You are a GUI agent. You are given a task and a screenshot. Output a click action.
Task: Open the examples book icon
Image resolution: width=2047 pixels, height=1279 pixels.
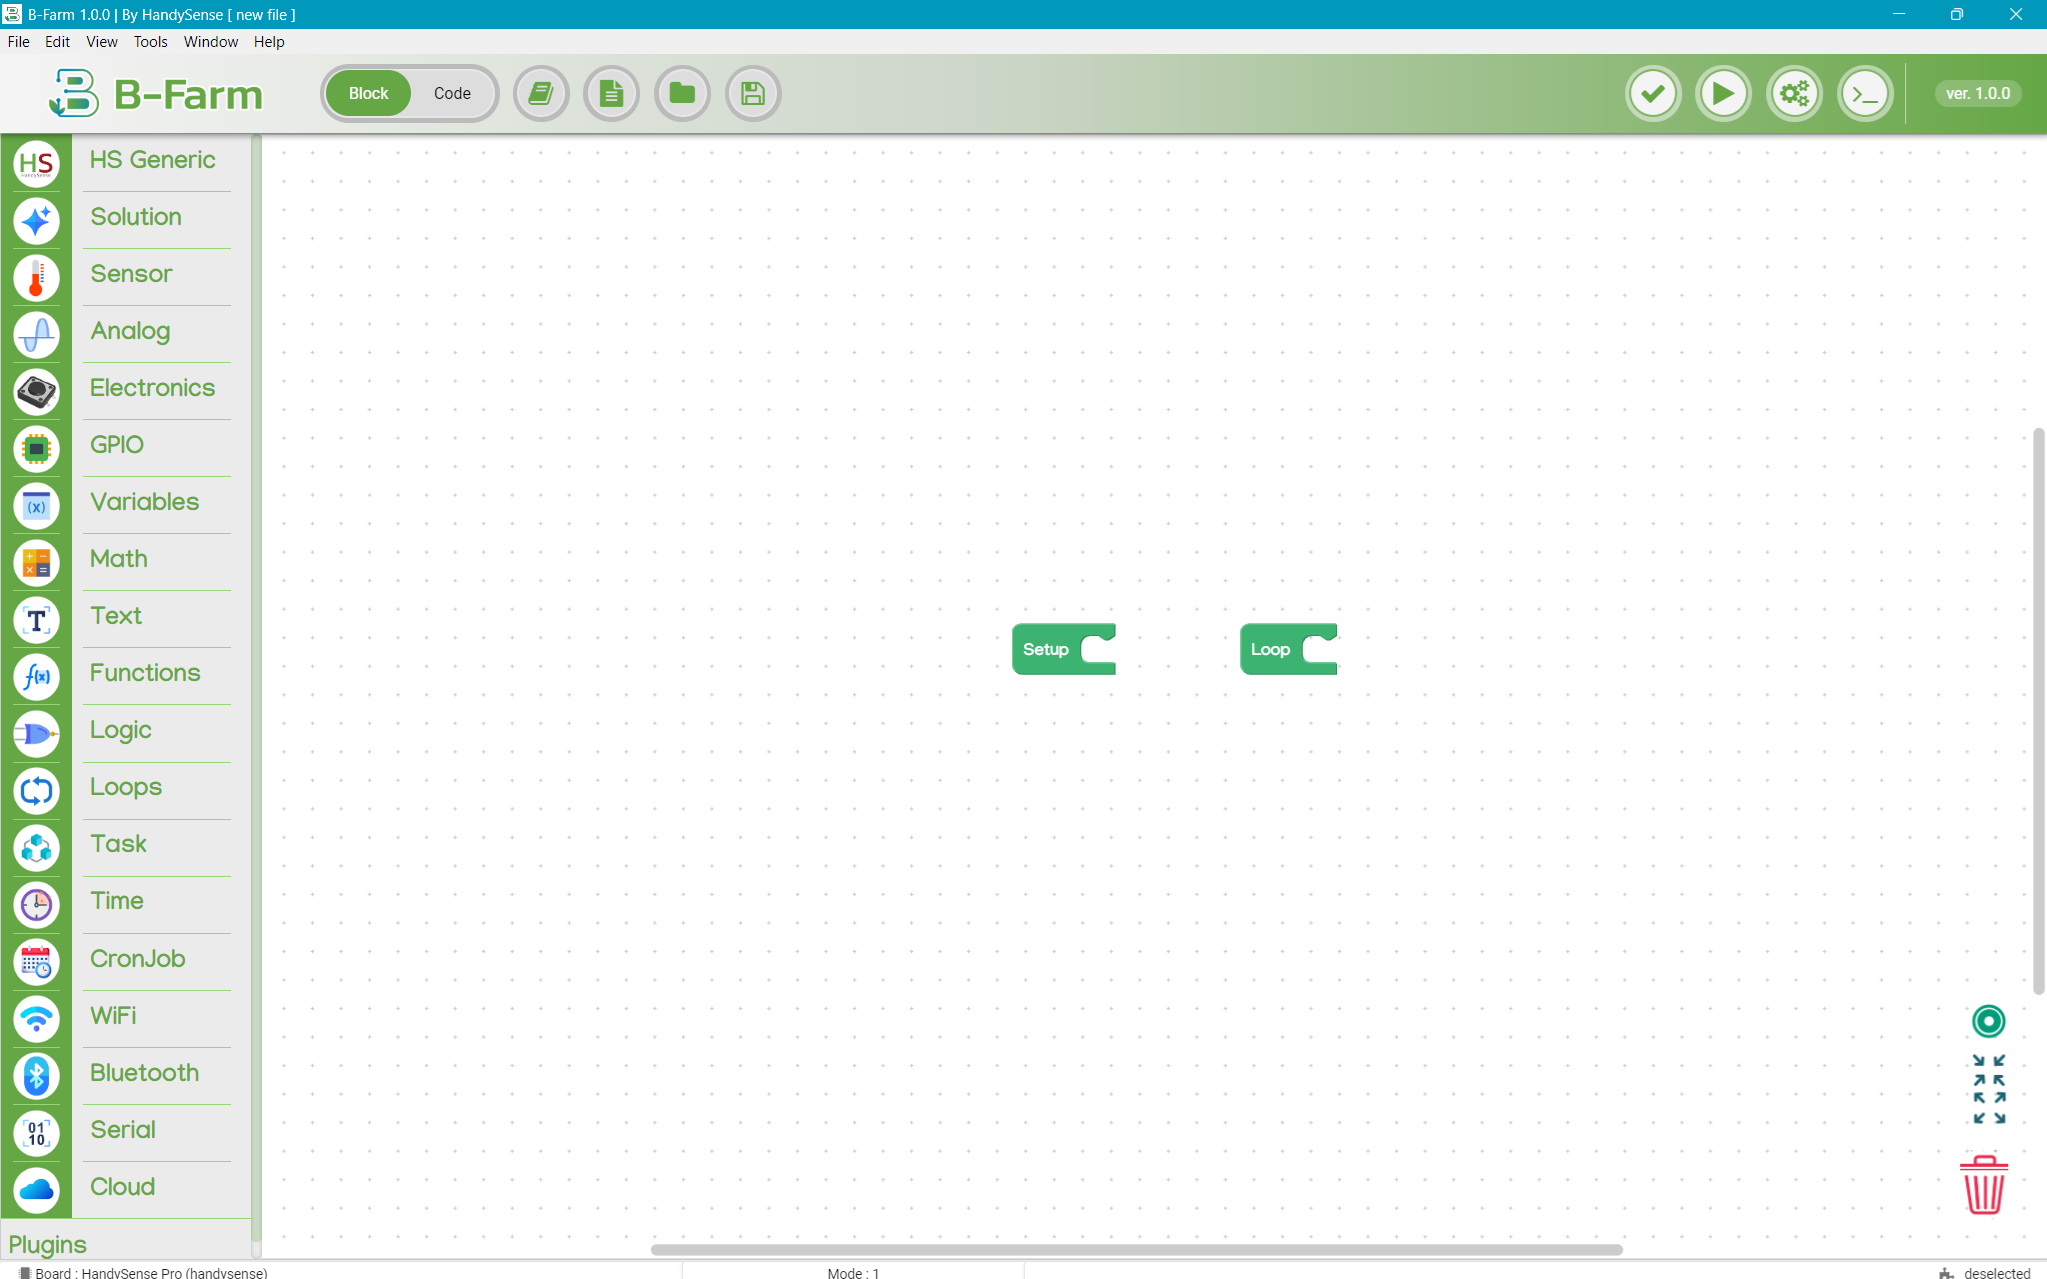[x=541, y=94]
